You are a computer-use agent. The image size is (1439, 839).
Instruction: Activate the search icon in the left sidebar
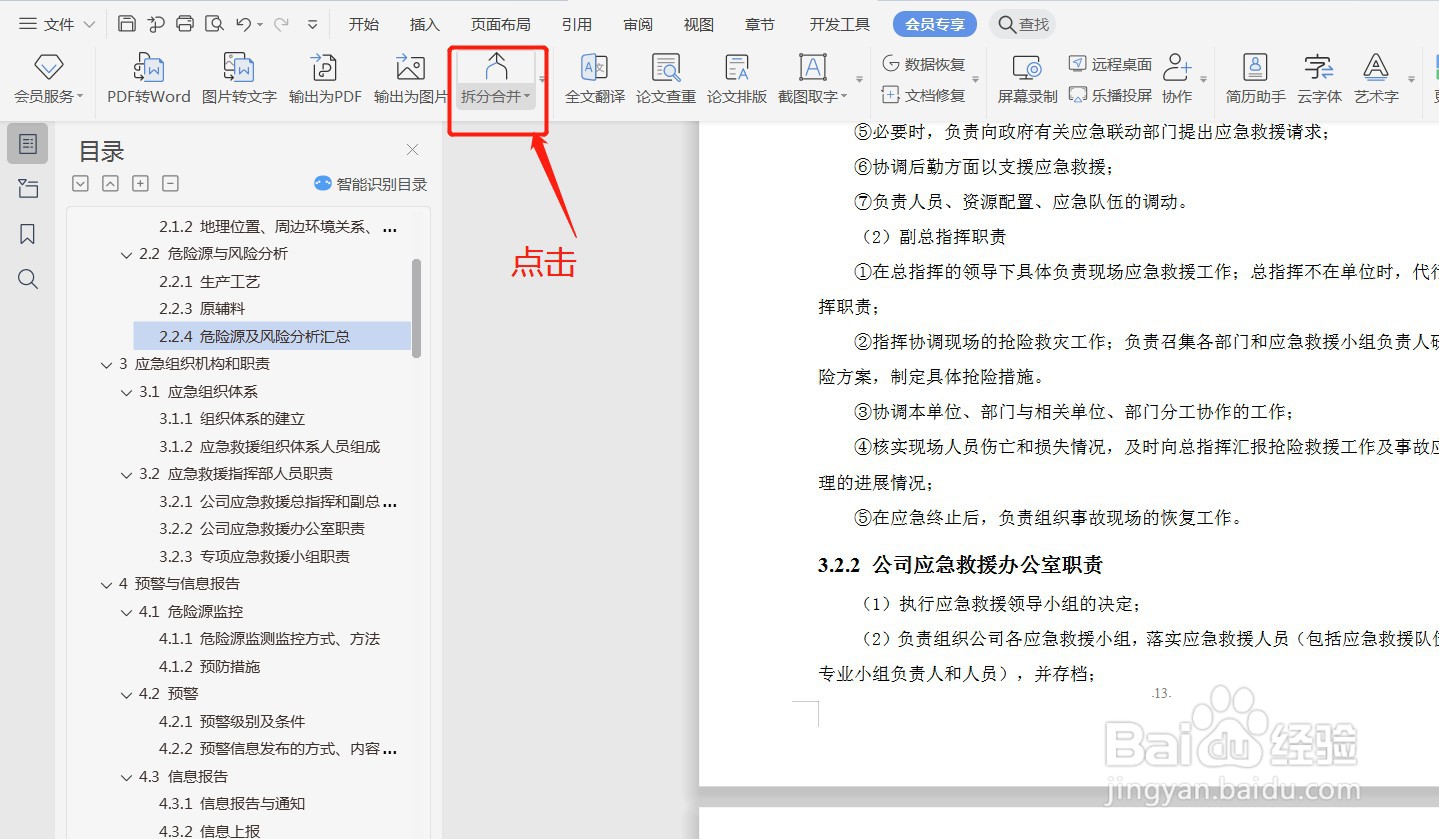coord(27,279)
